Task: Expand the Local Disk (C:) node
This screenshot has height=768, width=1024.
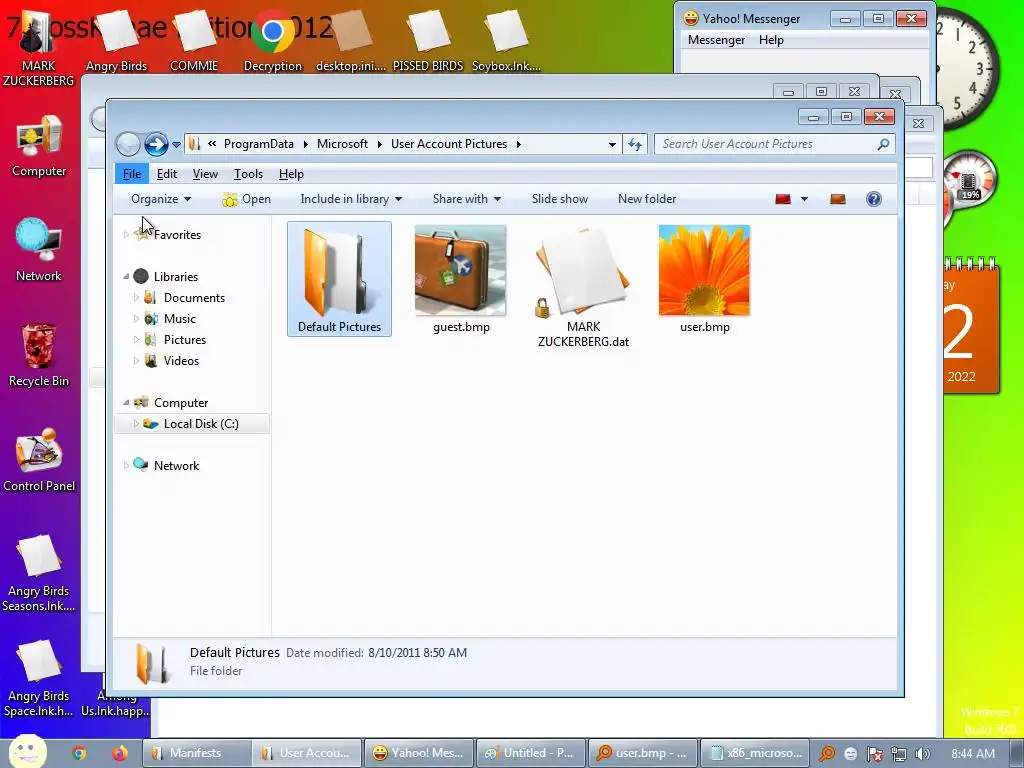Action: pos(136,424)
